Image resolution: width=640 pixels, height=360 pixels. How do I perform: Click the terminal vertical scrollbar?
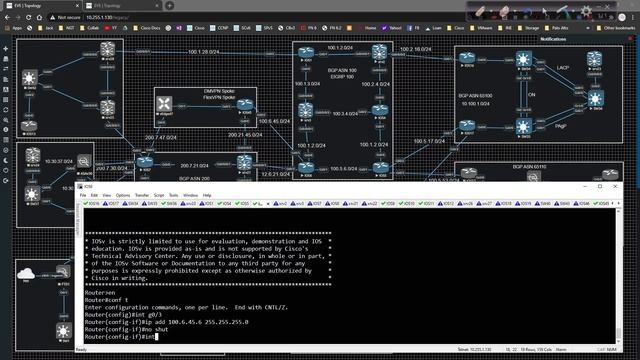(x=619, y=276)
